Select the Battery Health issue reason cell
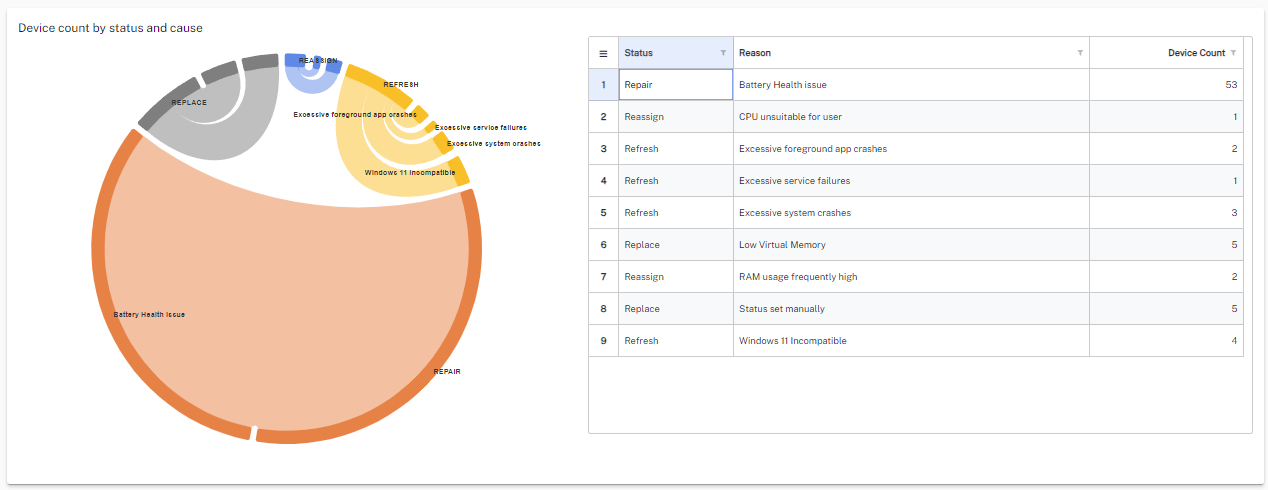The image size is (1268, 490). pos(910,85)
